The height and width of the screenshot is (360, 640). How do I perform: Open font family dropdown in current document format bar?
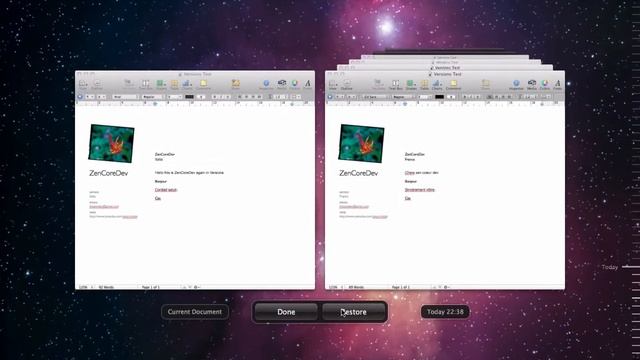click(125, 97)
